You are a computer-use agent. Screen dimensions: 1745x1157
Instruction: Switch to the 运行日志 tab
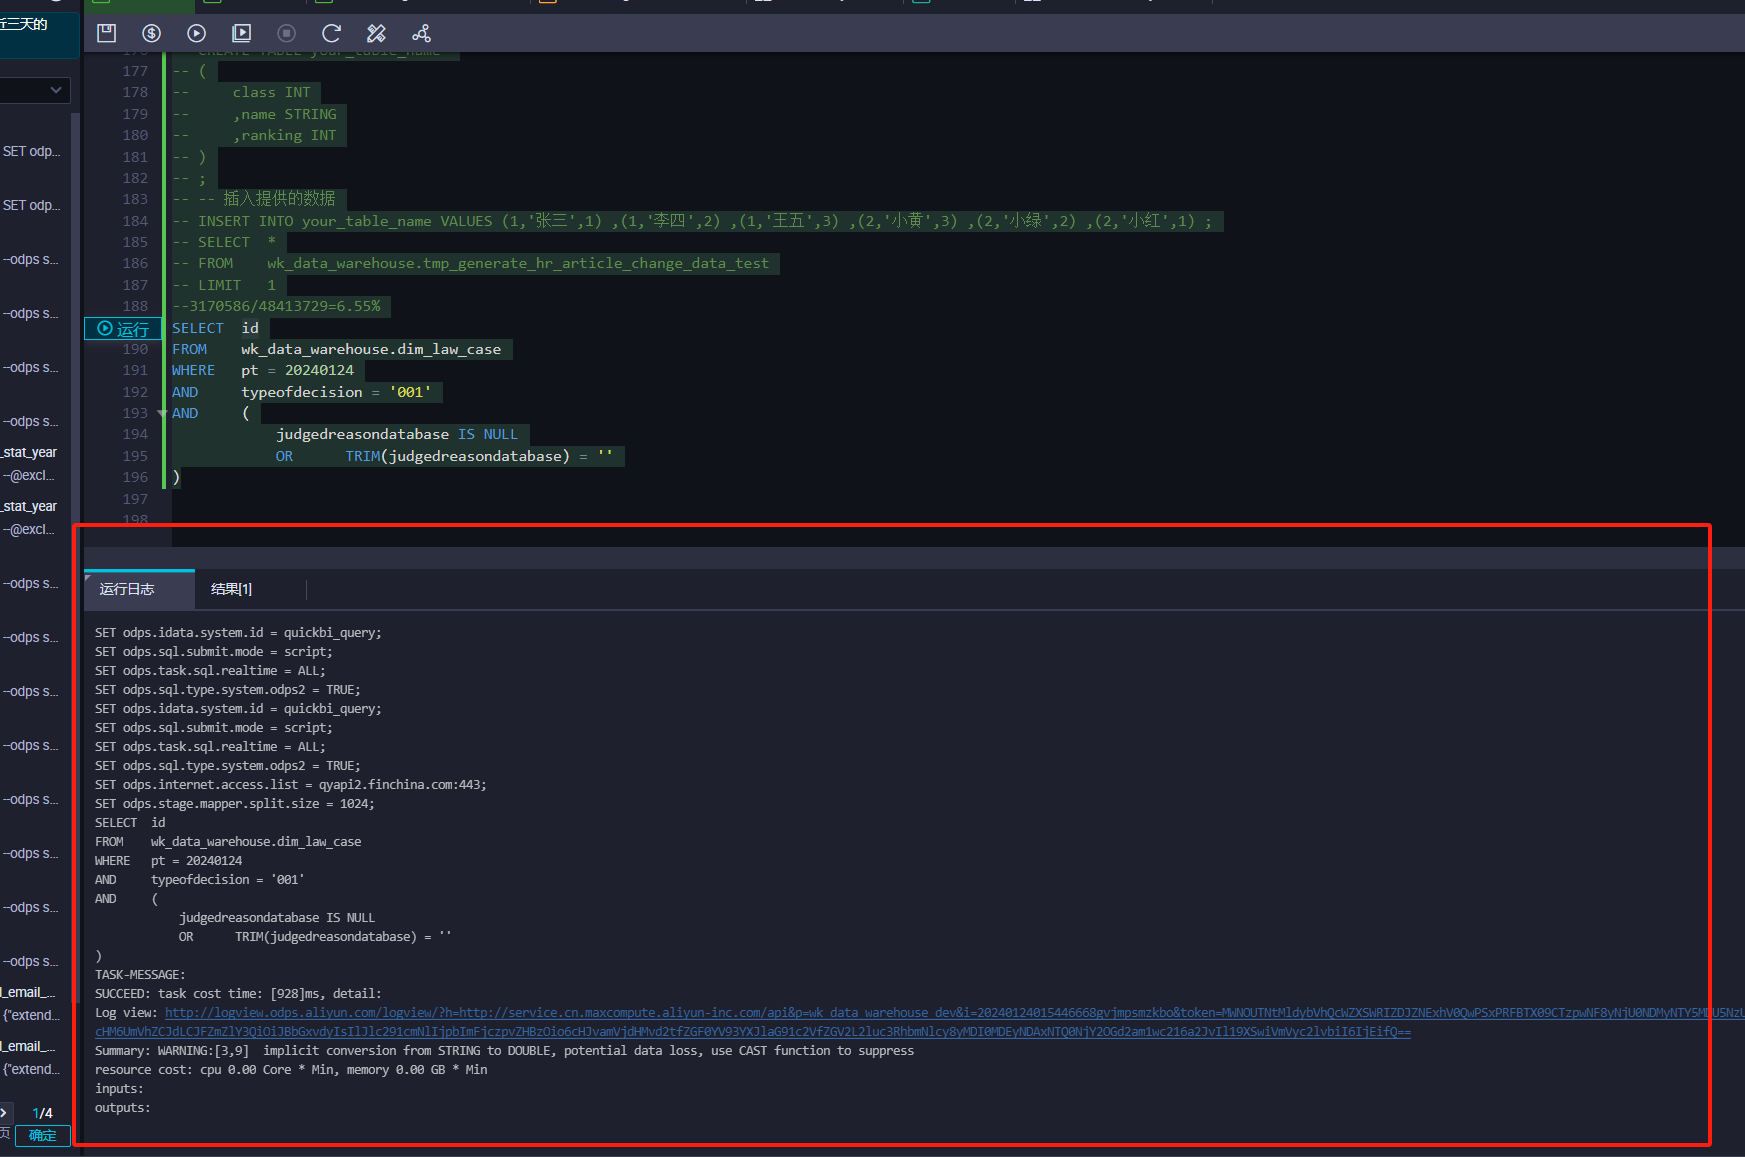point(140,589)
